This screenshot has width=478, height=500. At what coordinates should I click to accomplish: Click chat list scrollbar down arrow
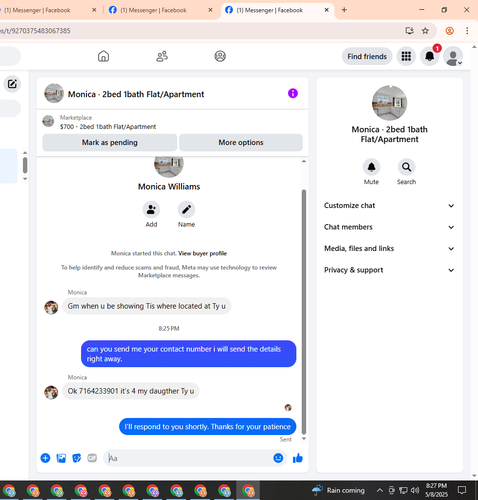25,179
